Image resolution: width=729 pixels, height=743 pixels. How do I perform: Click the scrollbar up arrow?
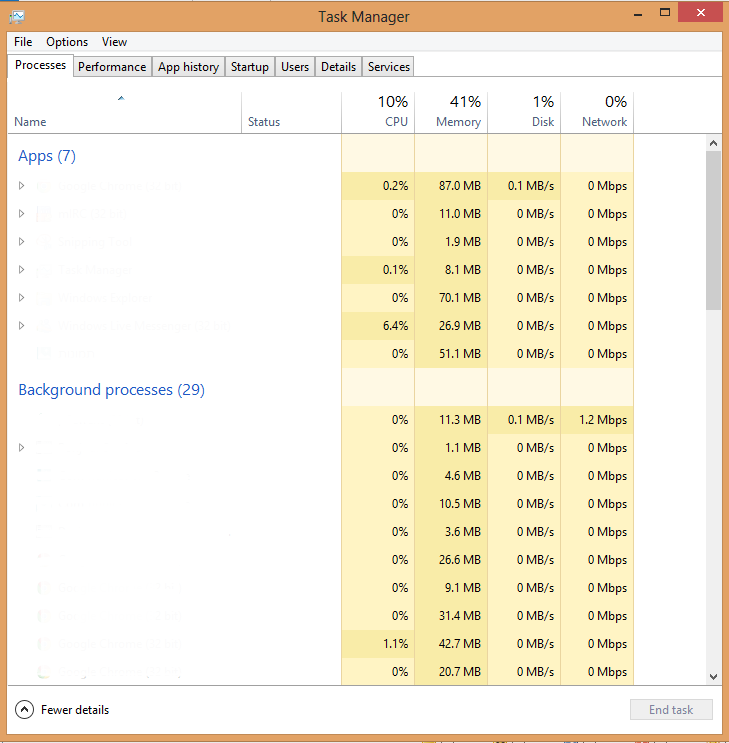[713, 144]
